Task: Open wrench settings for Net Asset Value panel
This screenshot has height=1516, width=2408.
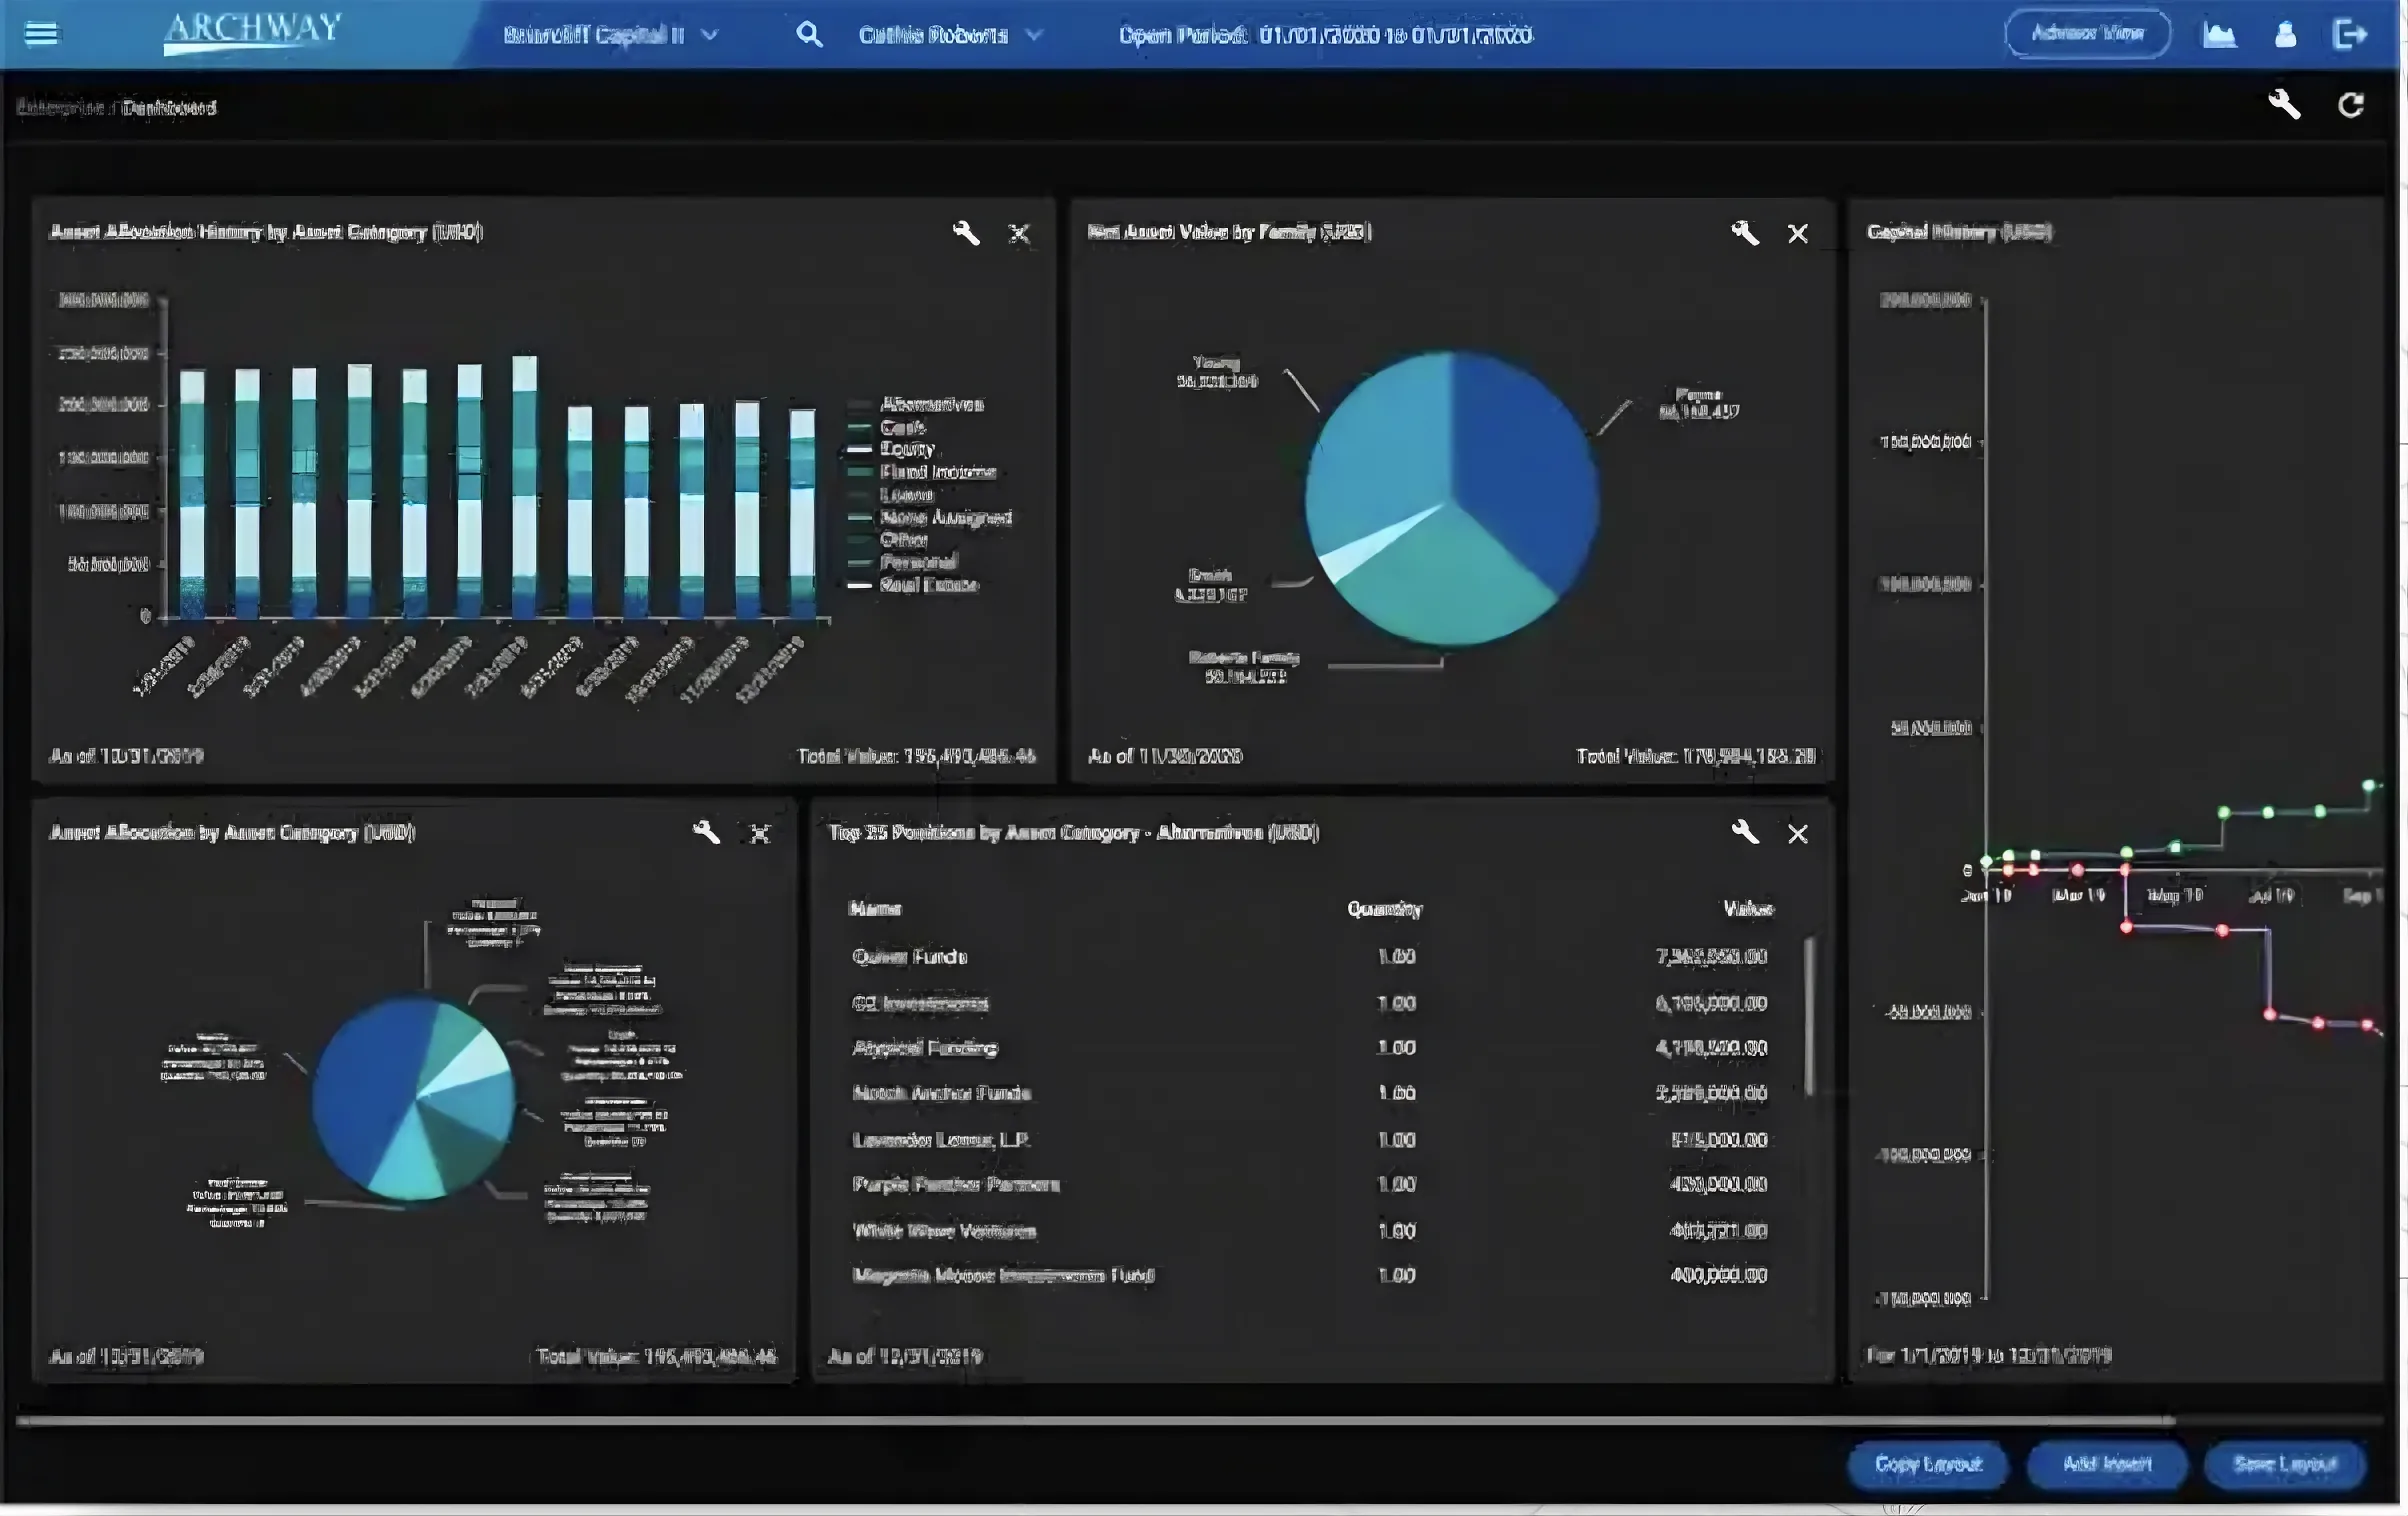Action: (1745, 233)
